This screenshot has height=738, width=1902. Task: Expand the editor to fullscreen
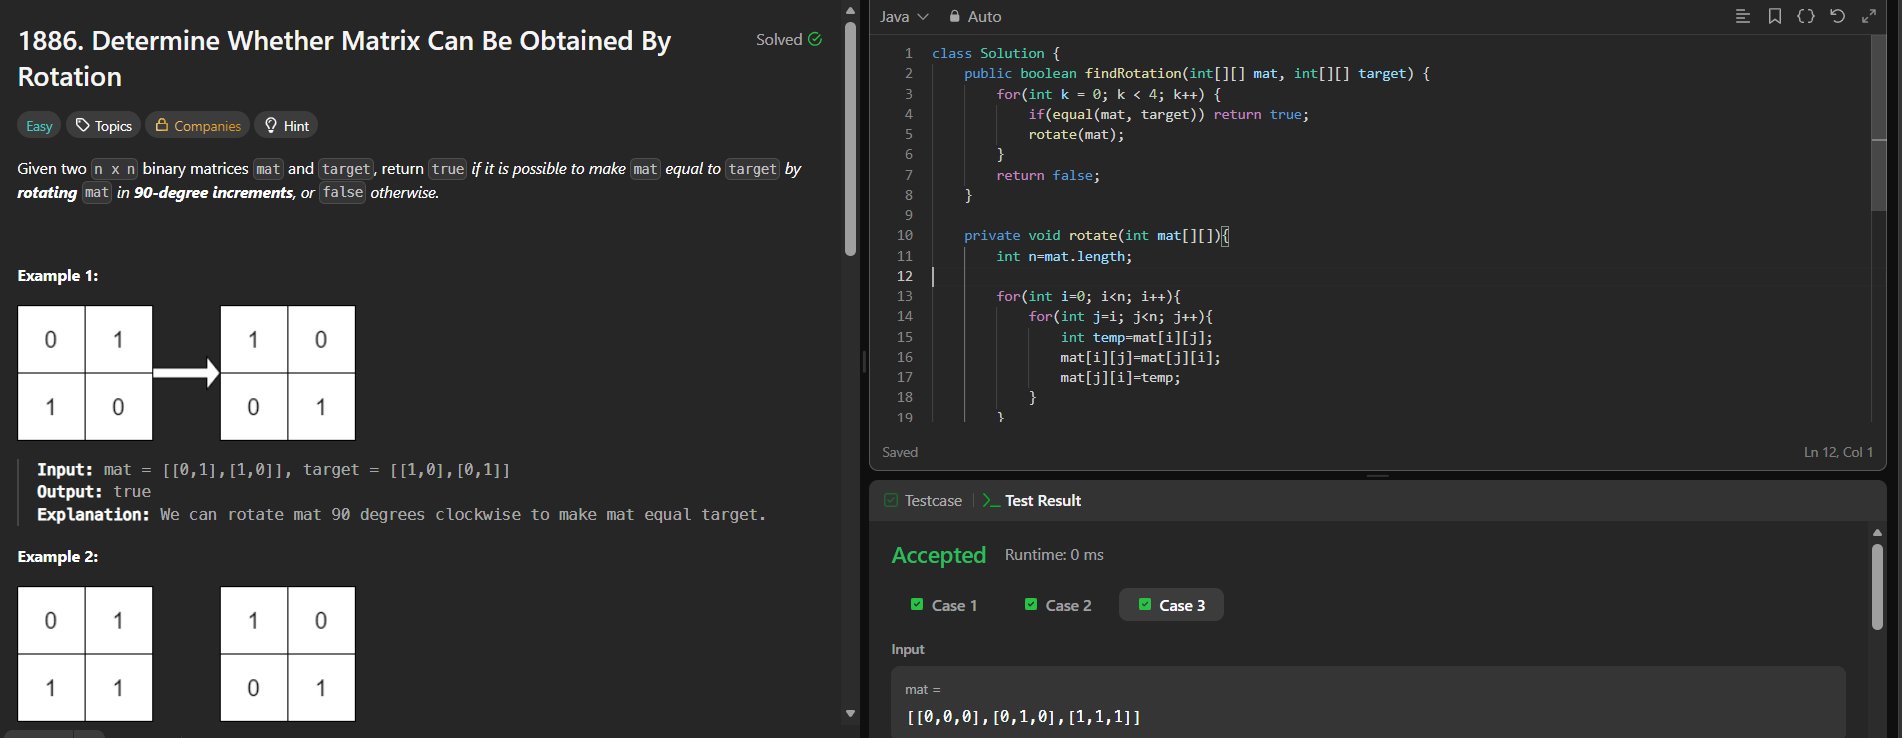[1868, 16]
